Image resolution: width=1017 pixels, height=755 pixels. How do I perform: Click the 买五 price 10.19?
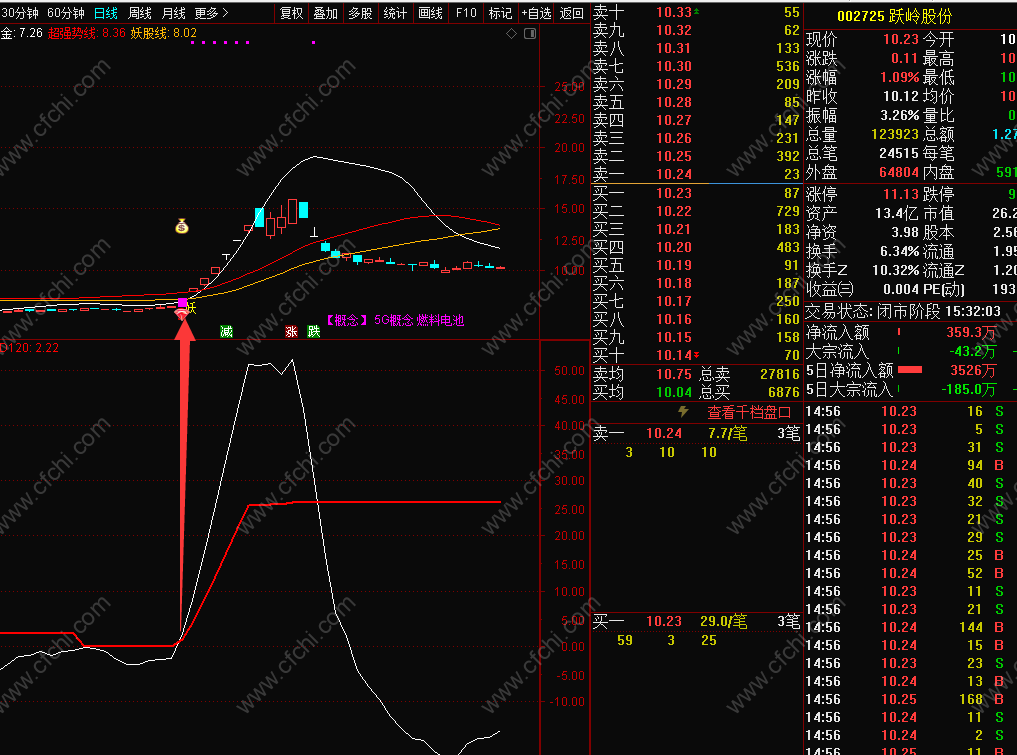coord(673,265)
